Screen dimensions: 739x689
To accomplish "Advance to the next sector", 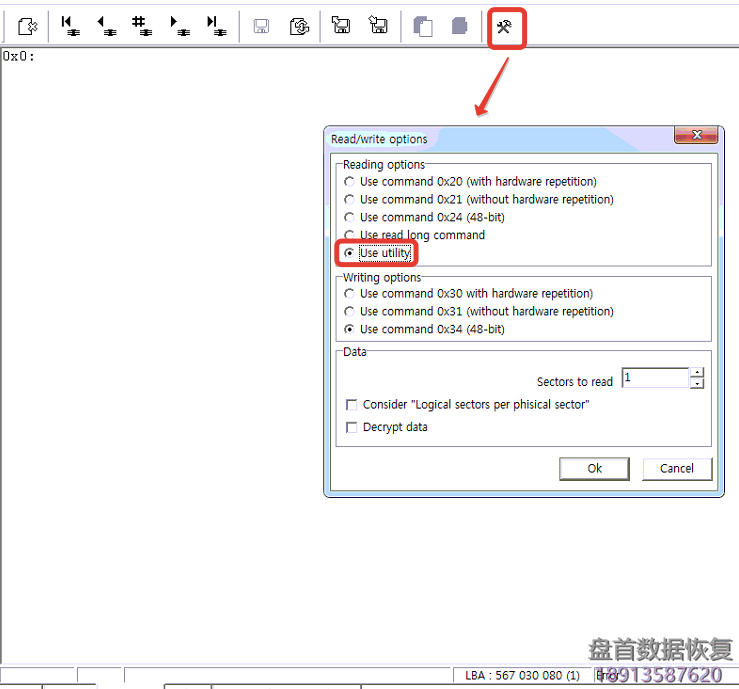I will [x=178, y=27].
